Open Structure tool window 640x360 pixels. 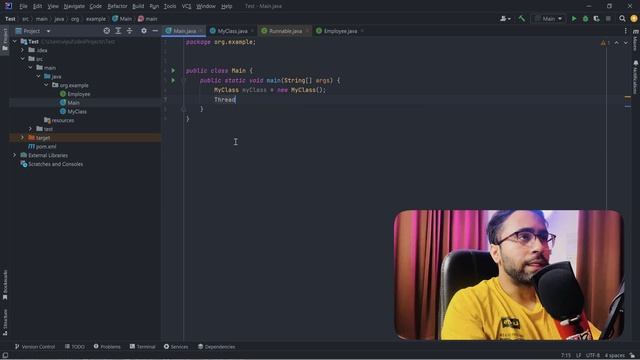(5, 322)
